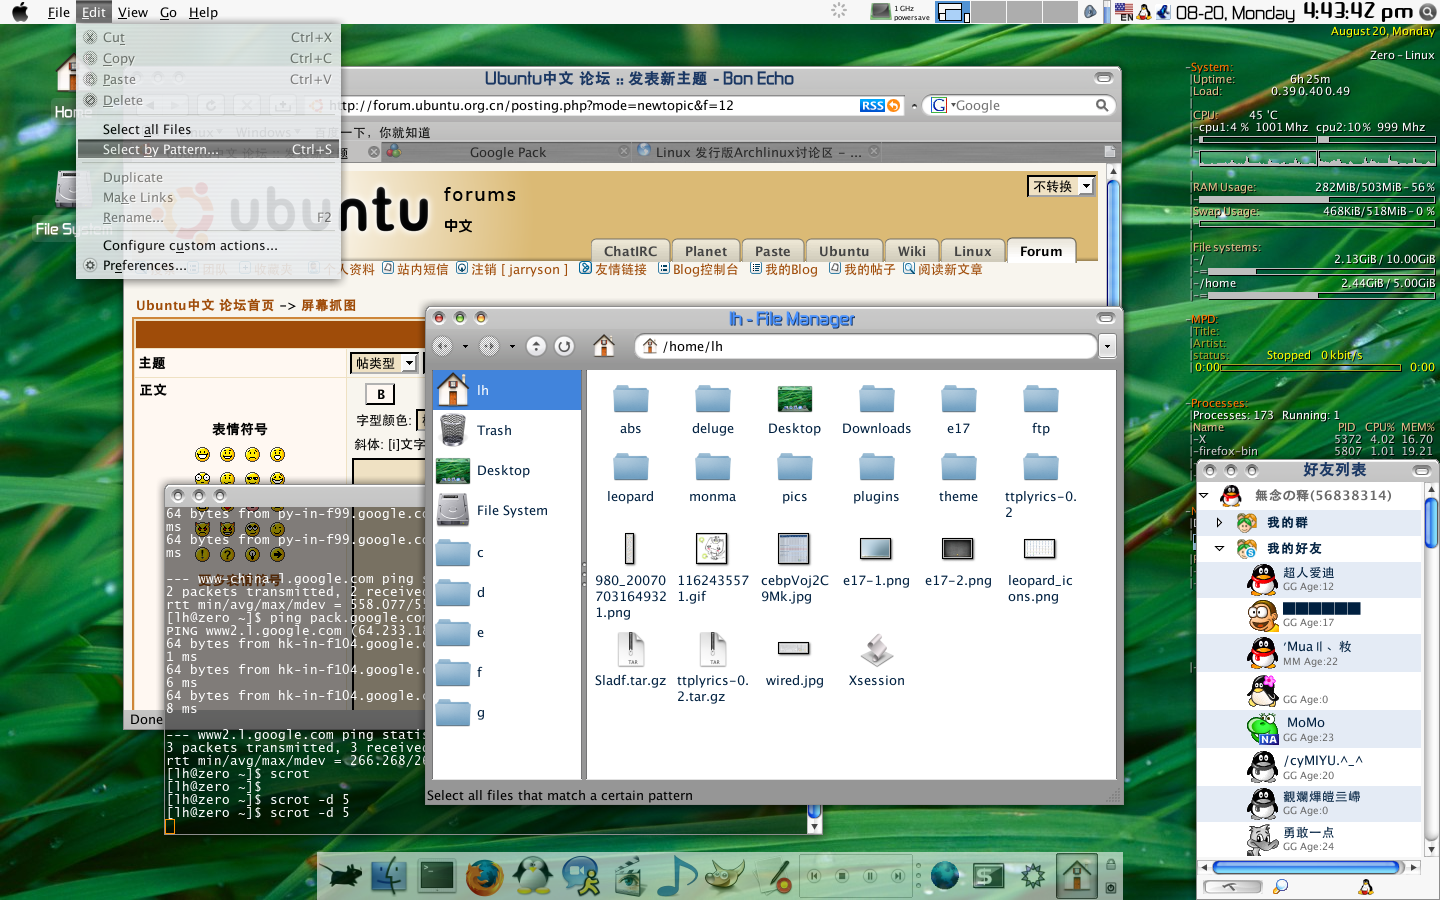Open the forward history dropdown arrow
The image size is (1440, 900).
pyautogui.click(x=512, y=346)
